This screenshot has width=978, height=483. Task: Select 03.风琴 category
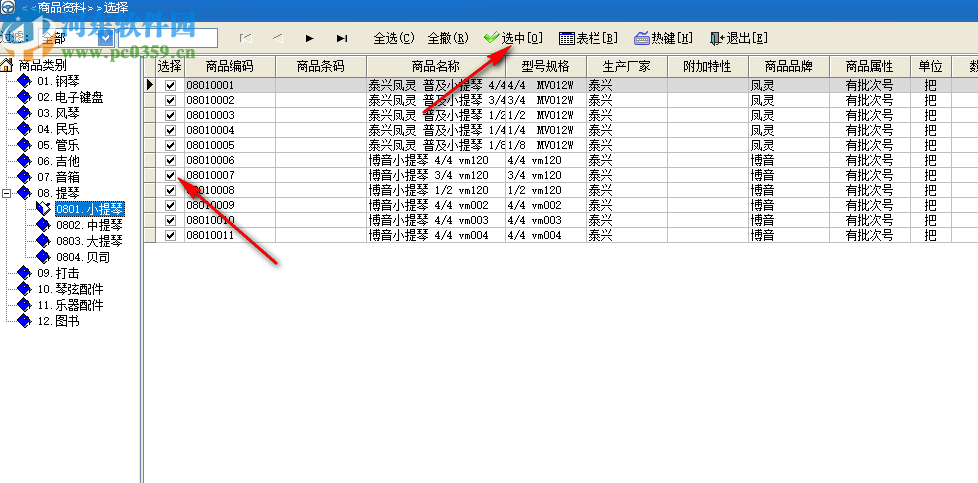[x=58, y=114]
